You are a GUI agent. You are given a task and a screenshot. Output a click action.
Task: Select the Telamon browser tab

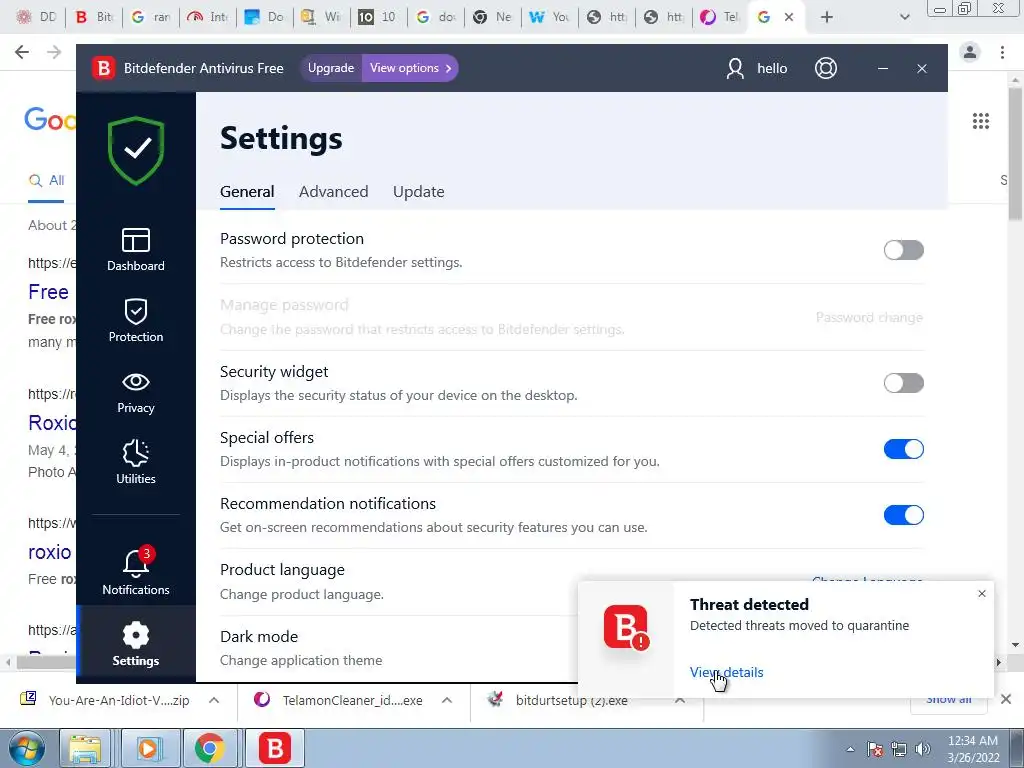click(x=719, y=17)
